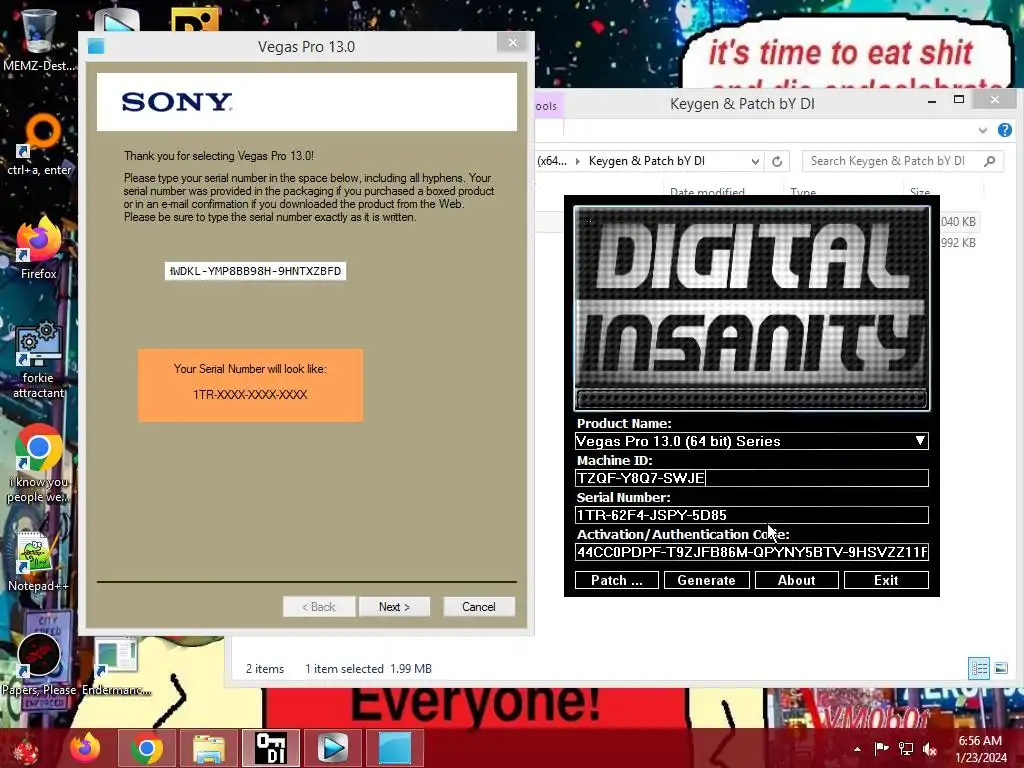Click the Activation/Authentication Code field

pyautogui.click(x=751, y=552)
